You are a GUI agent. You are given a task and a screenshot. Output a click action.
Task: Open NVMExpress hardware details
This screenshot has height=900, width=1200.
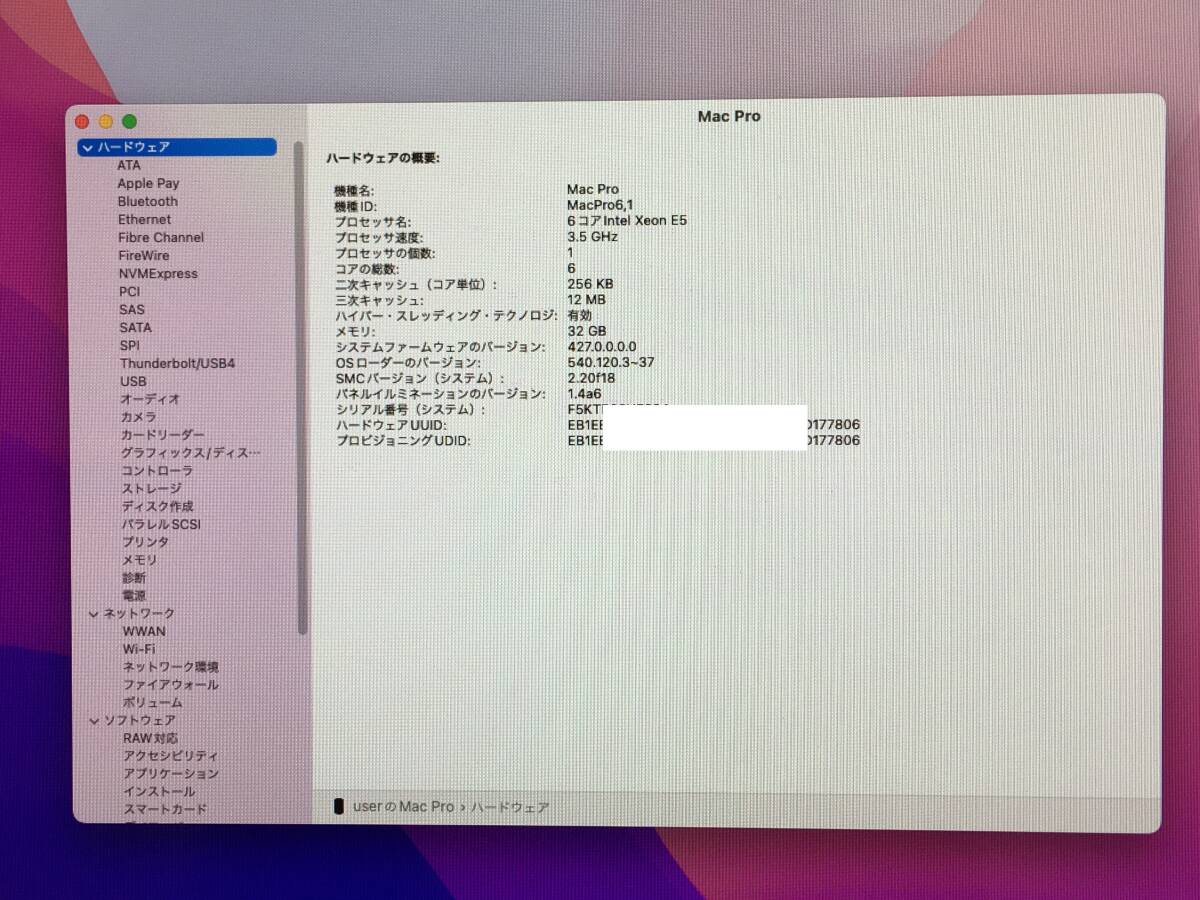click(x=157, y=273)
